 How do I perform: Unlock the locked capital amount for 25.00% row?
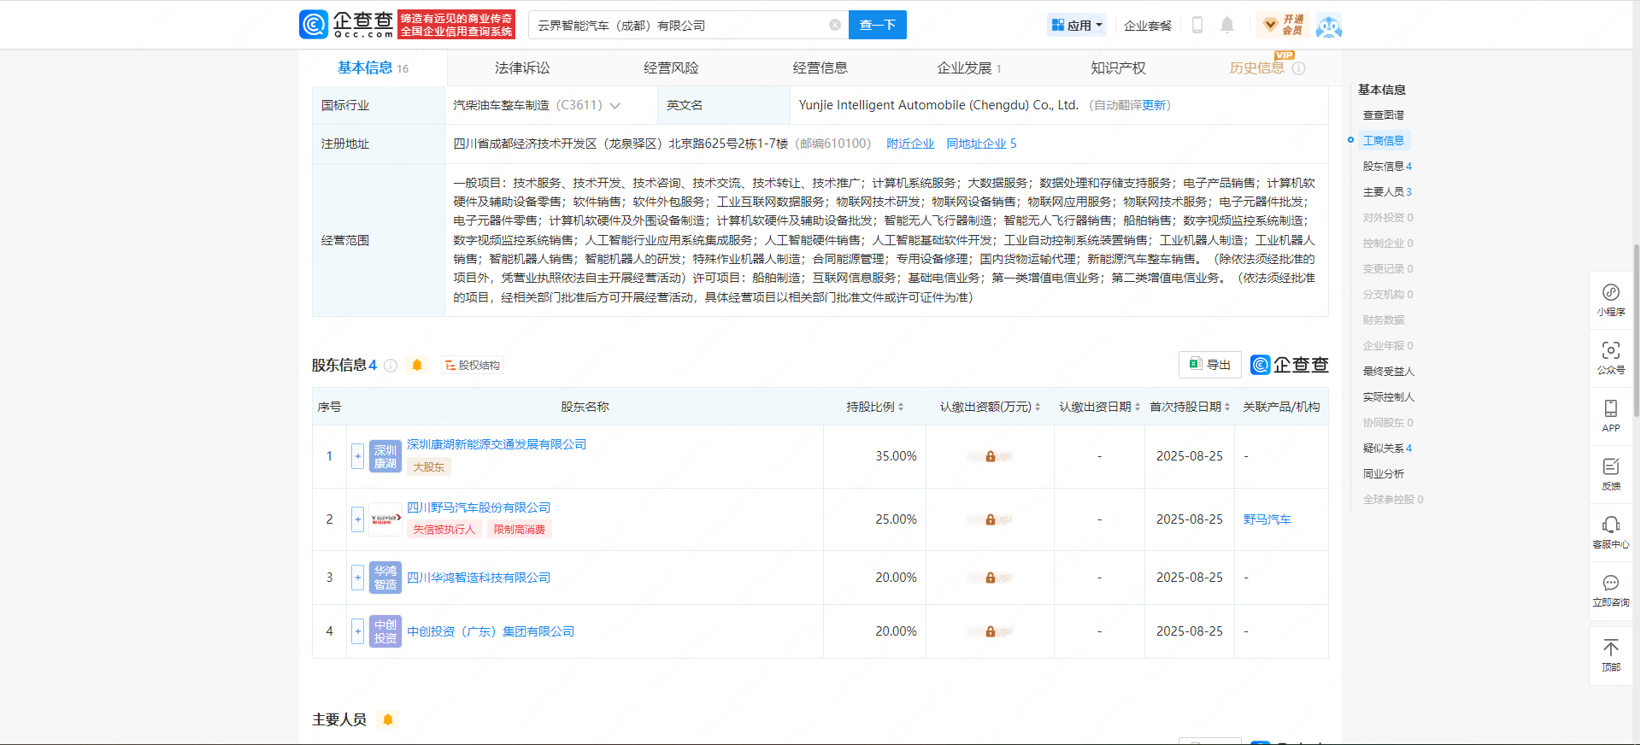click(990, 519)
